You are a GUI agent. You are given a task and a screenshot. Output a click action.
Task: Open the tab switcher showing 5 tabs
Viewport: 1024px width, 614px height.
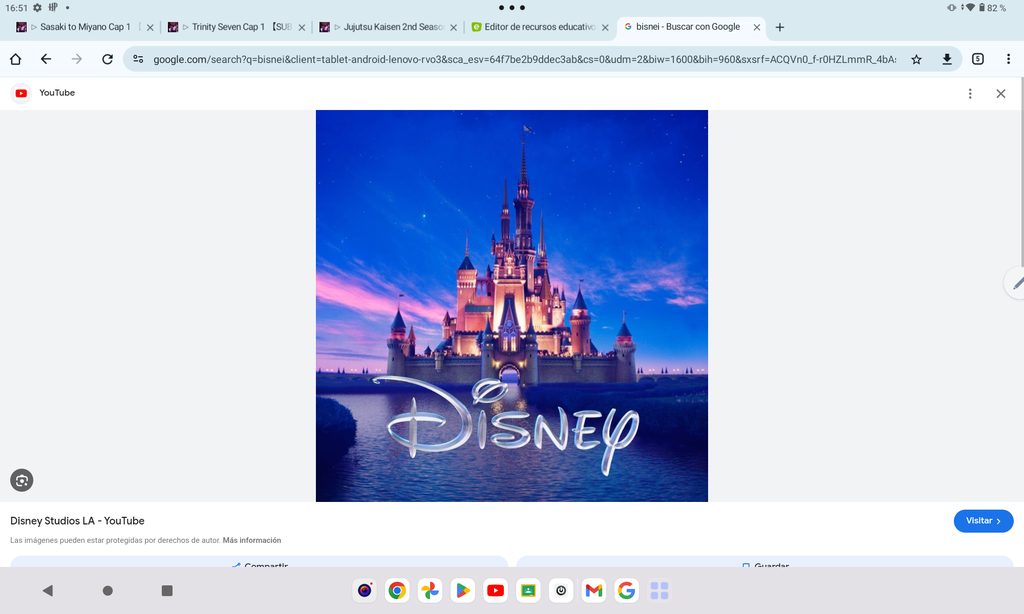tap(978, 59)
